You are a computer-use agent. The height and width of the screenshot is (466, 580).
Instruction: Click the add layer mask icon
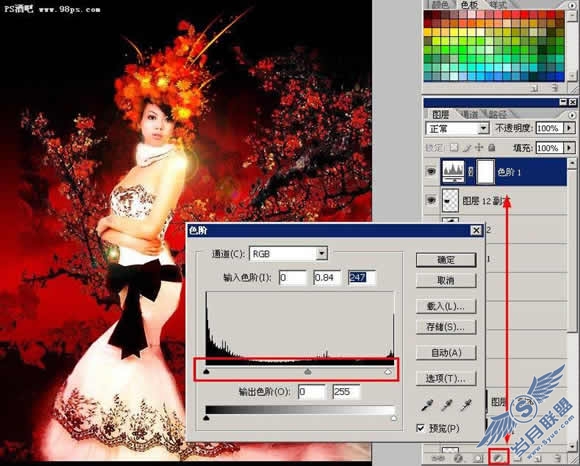tap(478, 458)
